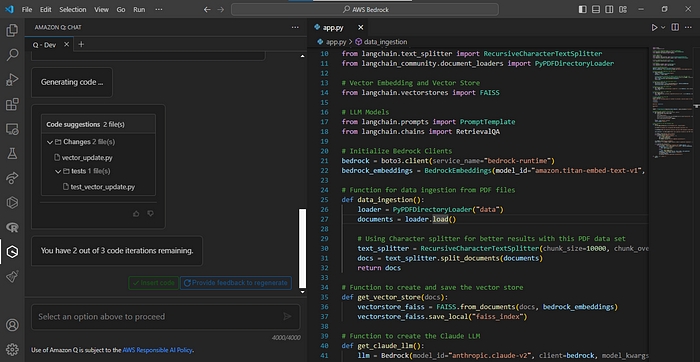Open the View menu
700x362 pixels.
tap(101, 9)
